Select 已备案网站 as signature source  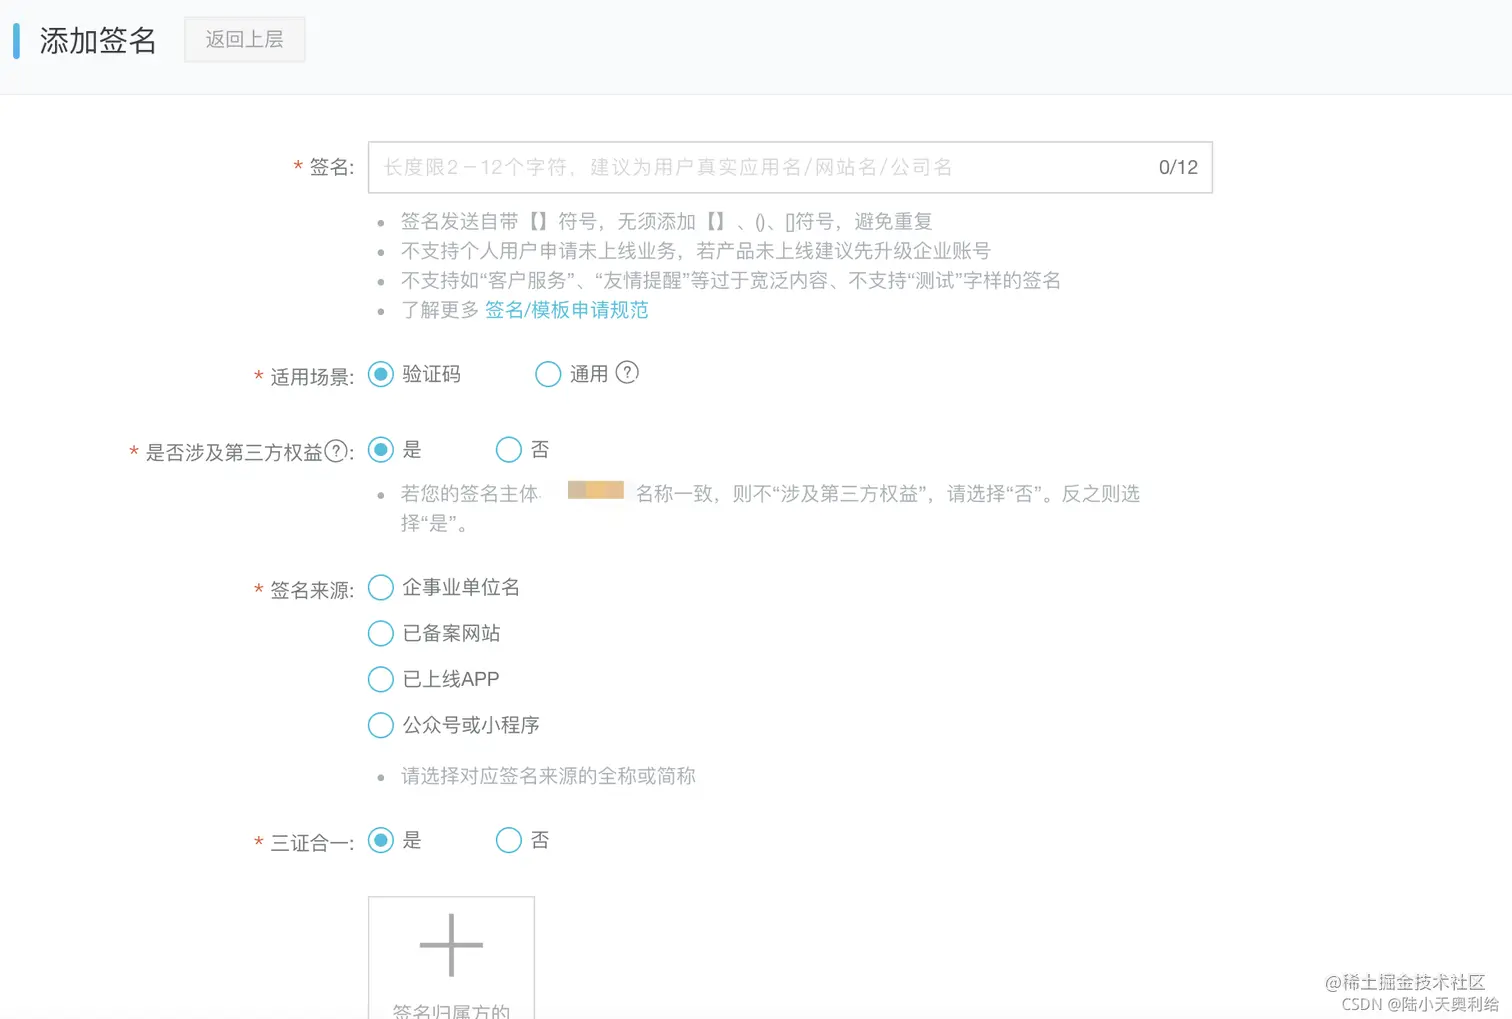pos(380,633)
